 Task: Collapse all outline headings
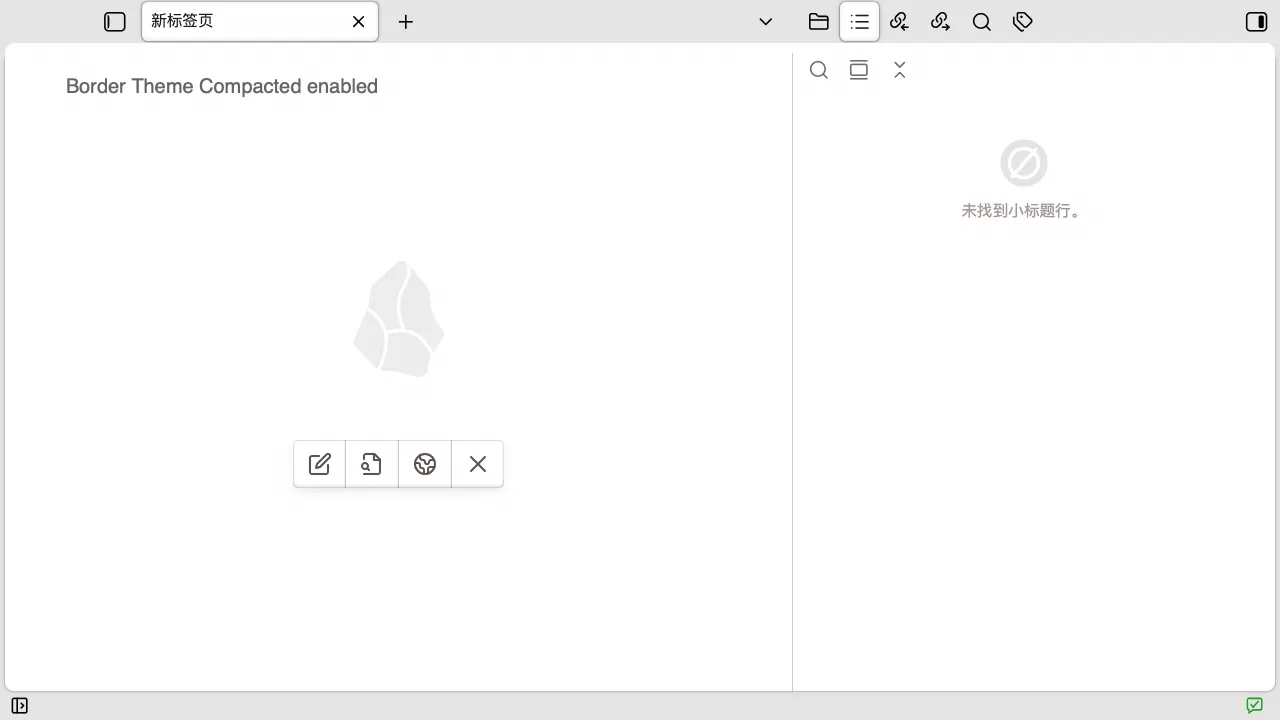[x=900, y=70]
